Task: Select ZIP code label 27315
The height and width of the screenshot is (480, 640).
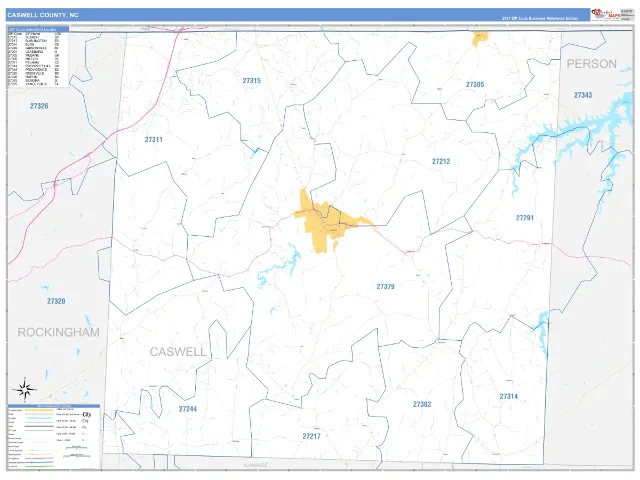Action: (x=251, y=81)
